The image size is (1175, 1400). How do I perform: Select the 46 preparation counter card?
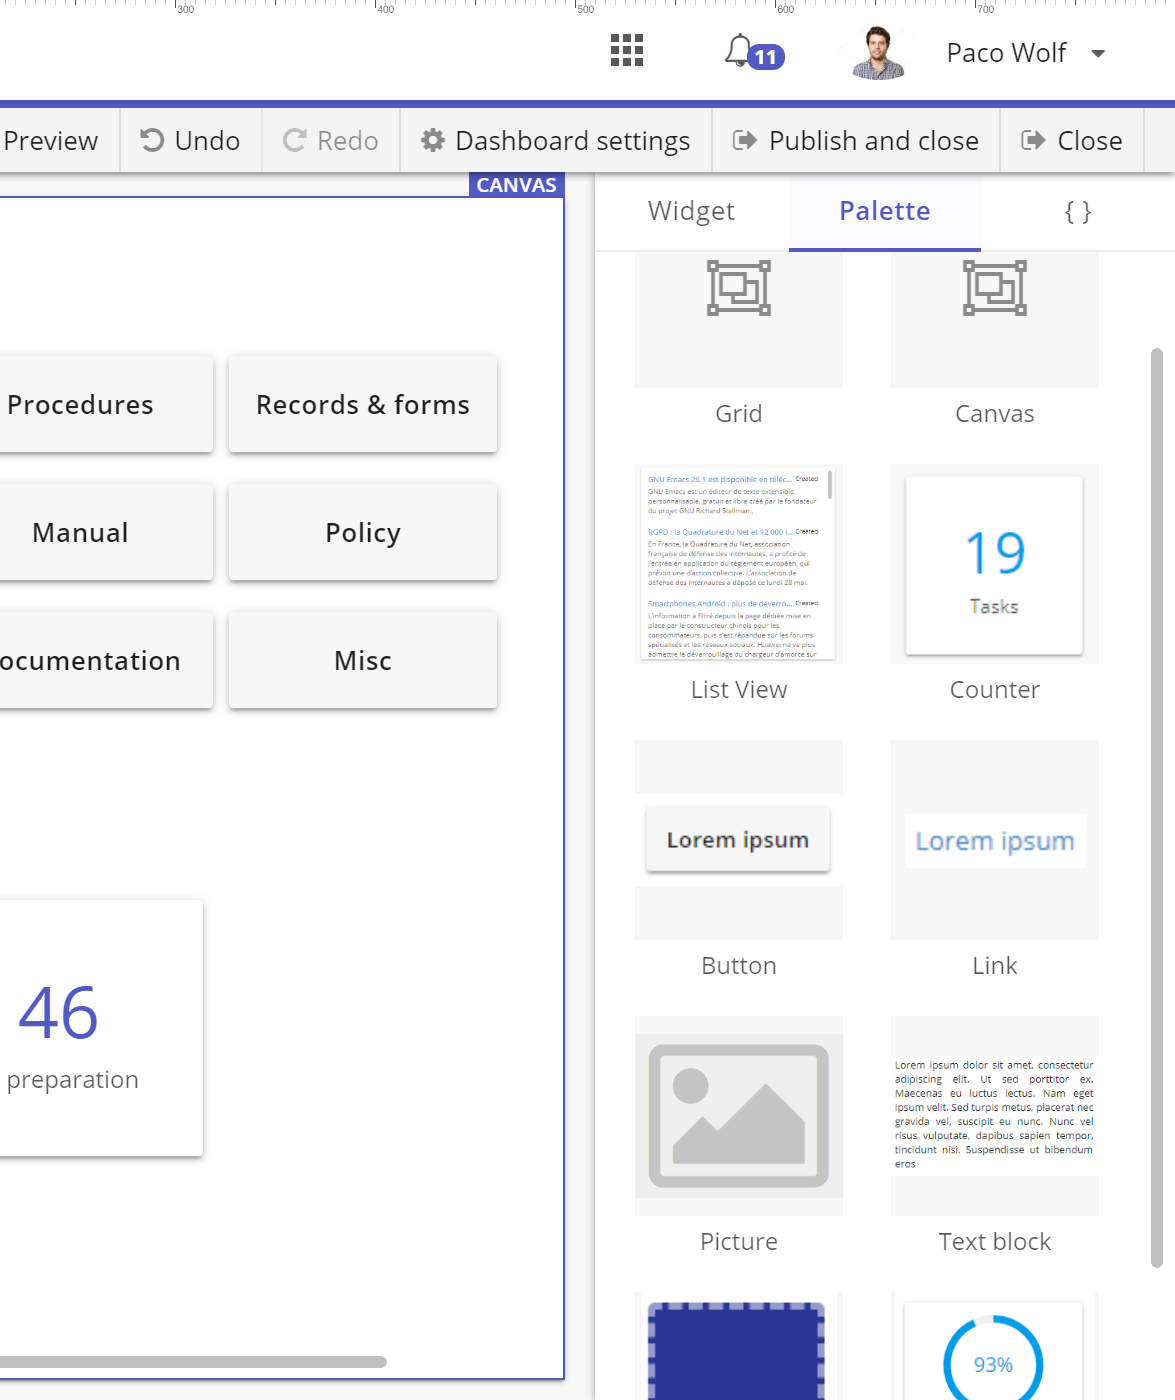click(x=100, y=1028)
